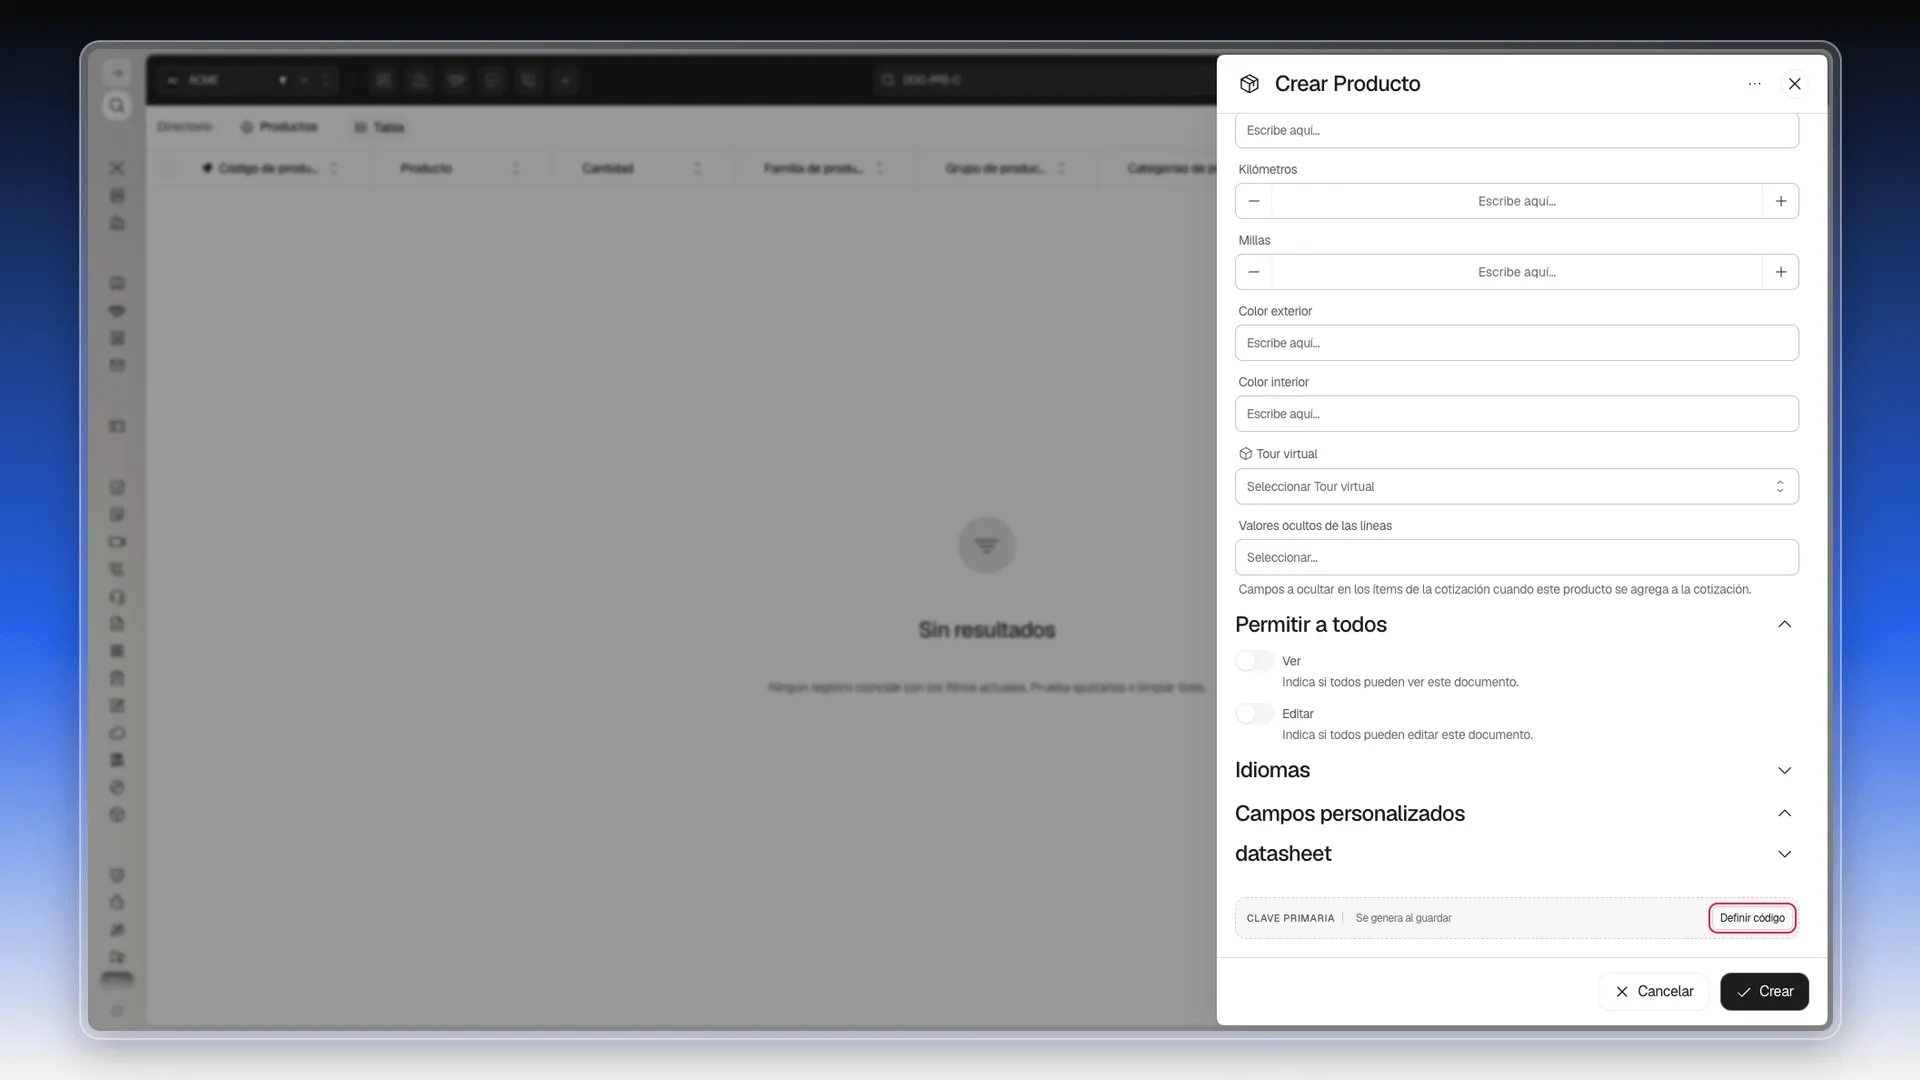The height and width of the screenshot is (1080, 1920).
Task: Collapse the Campos personalizados section
Action: [1785, 814]
